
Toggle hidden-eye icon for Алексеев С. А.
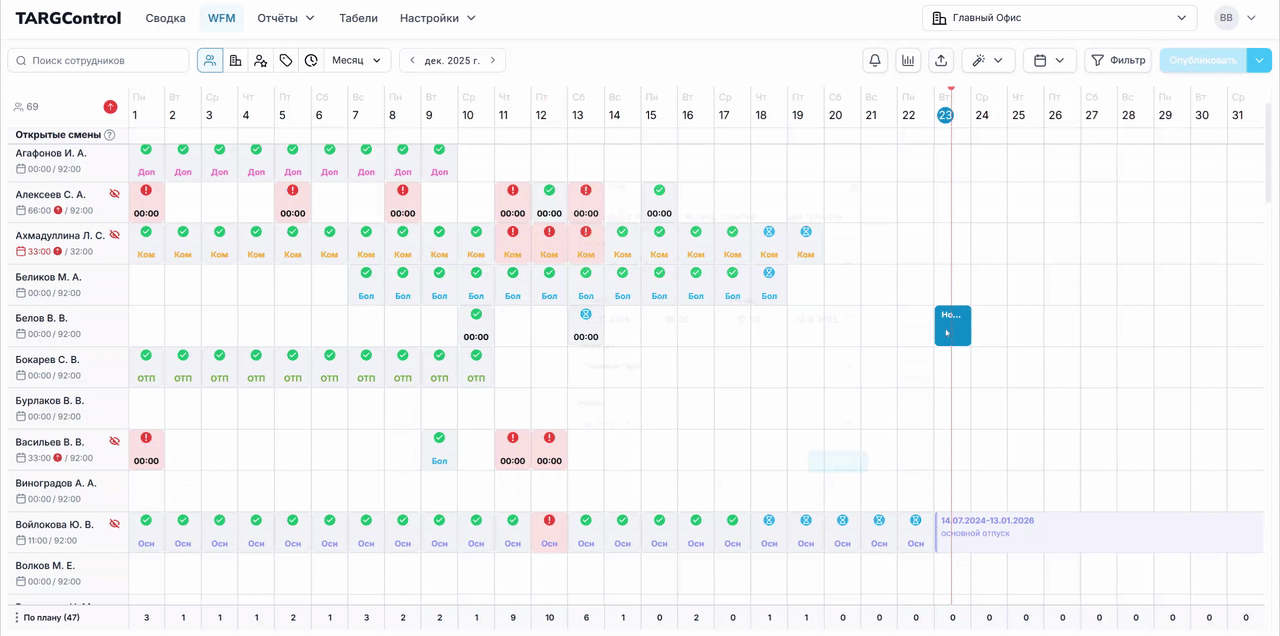pos(114,194)
